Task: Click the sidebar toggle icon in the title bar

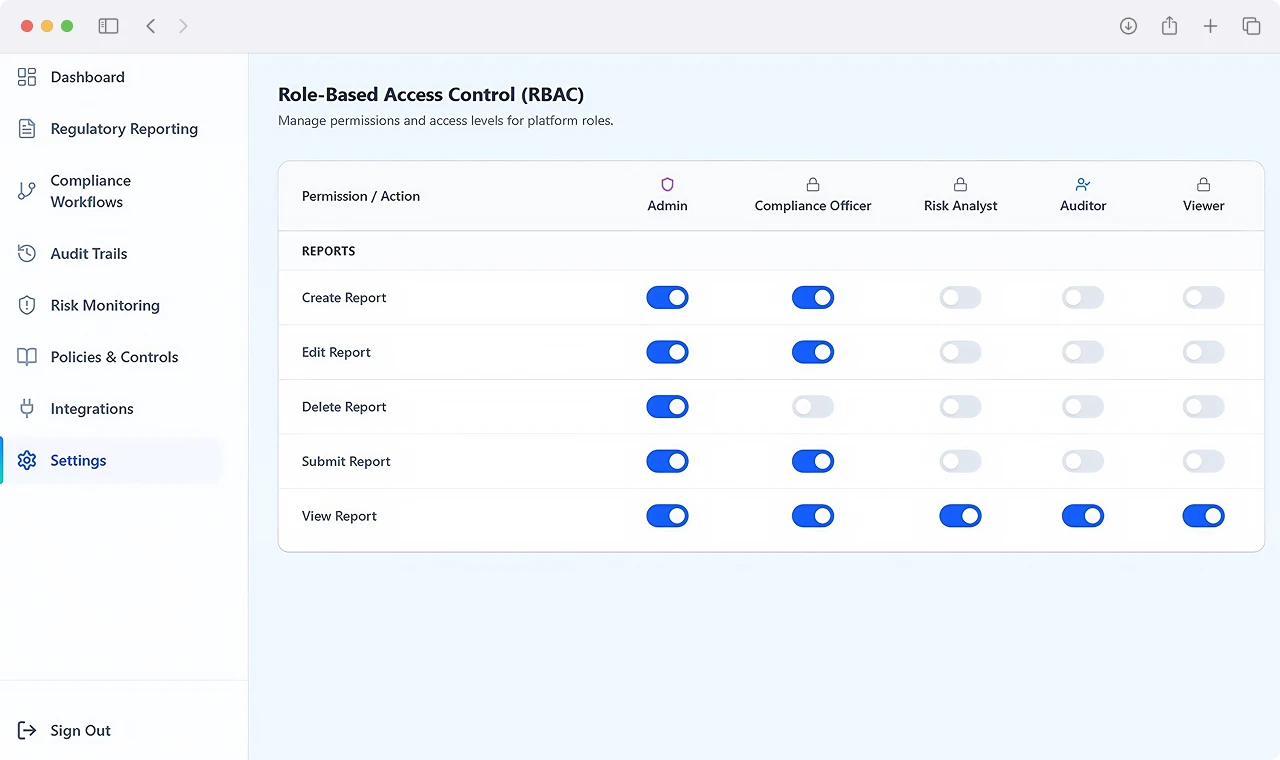Action: point(109,26)
